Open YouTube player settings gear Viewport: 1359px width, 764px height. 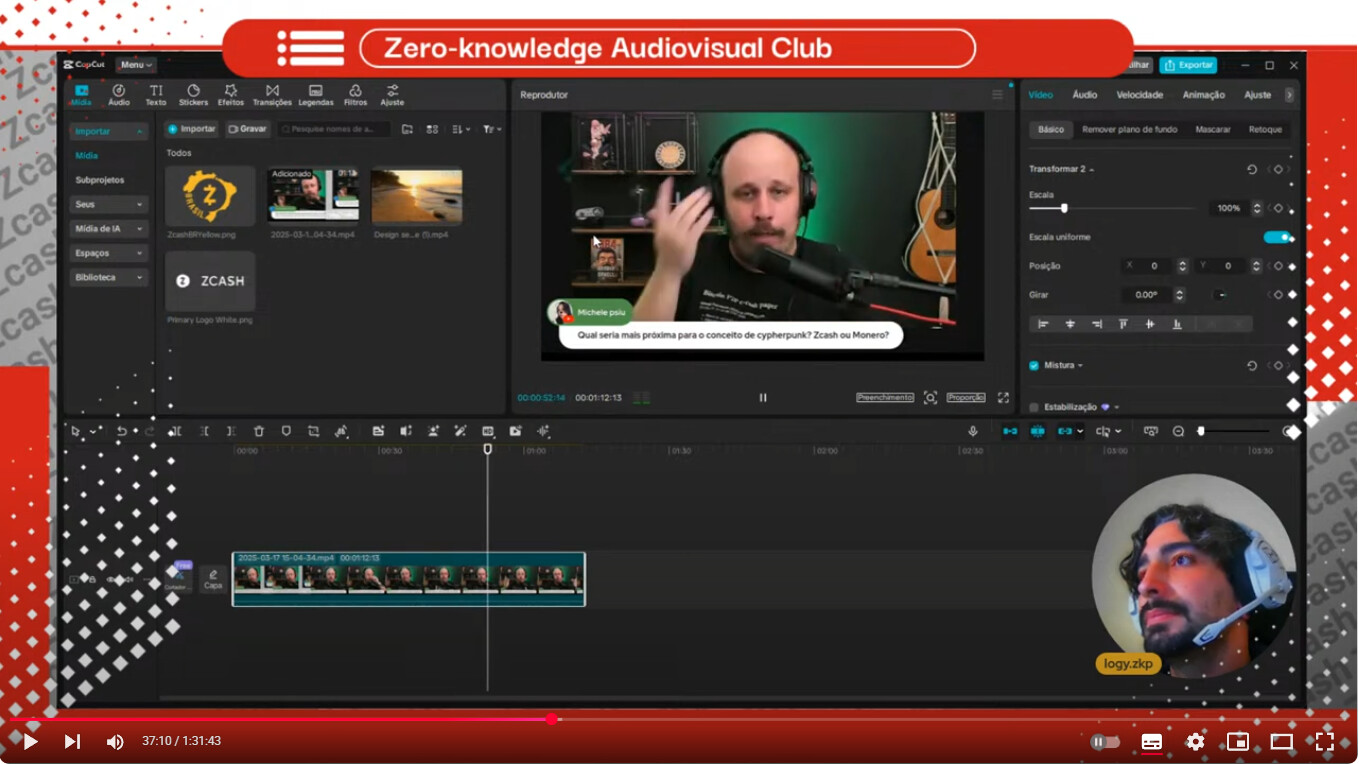tap(1195, 741)
